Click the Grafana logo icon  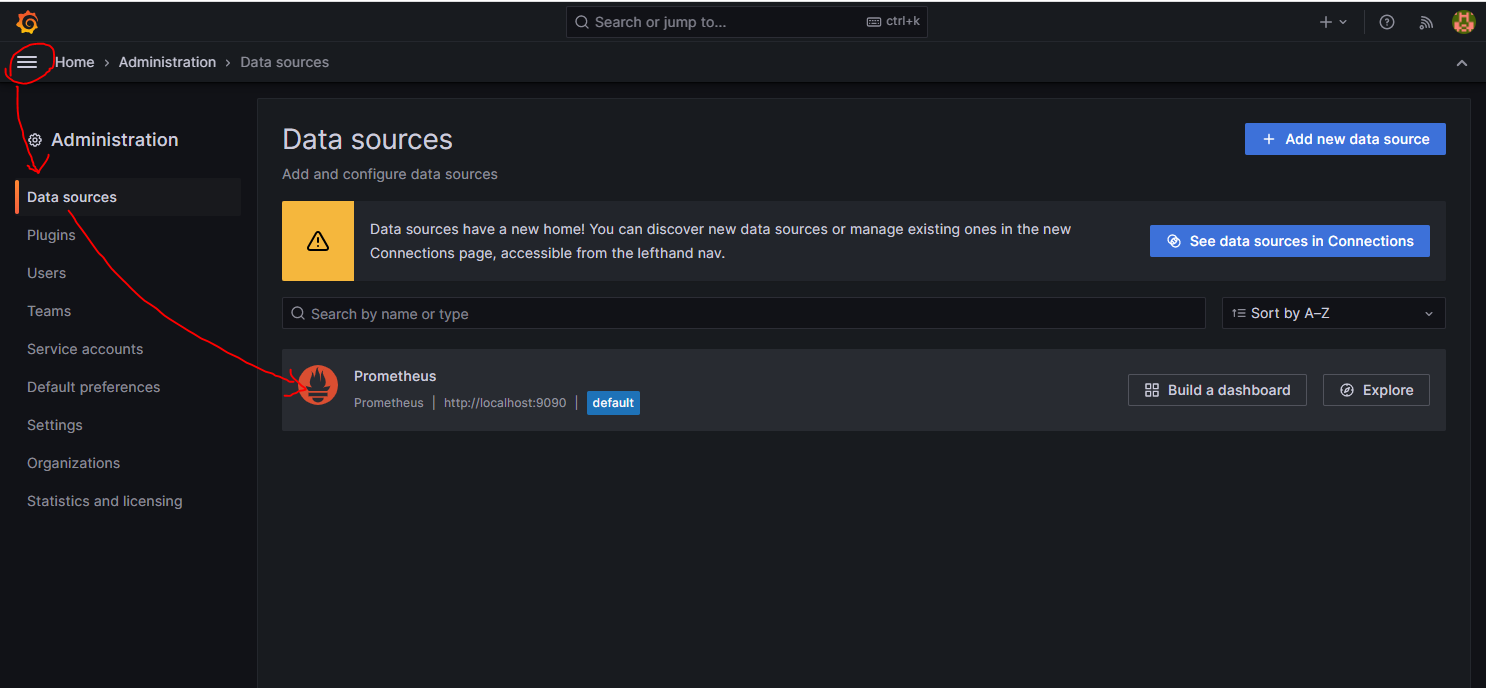27,22
